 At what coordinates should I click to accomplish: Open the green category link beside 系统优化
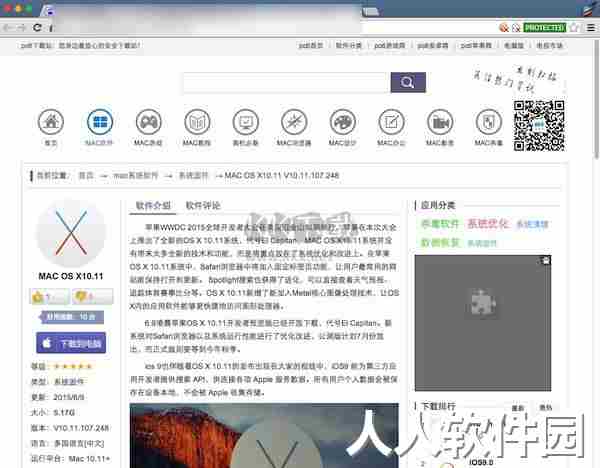pos(440,224)
